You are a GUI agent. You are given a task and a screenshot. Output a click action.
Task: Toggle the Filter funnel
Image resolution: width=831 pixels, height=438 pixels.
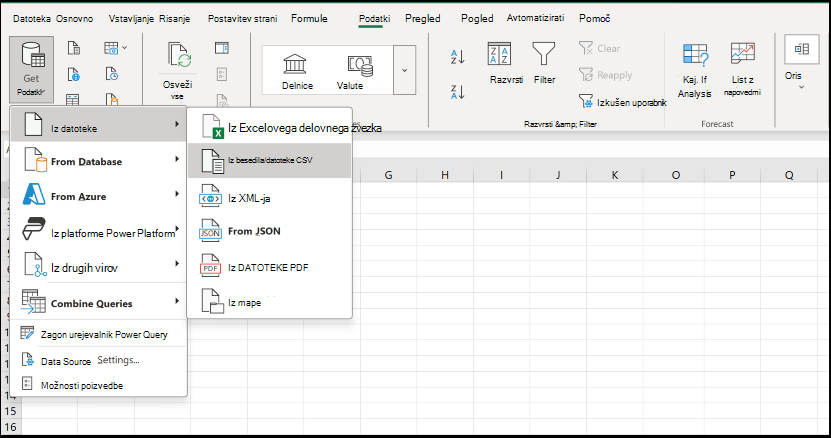pyautogui.click(x=544, y=63)
